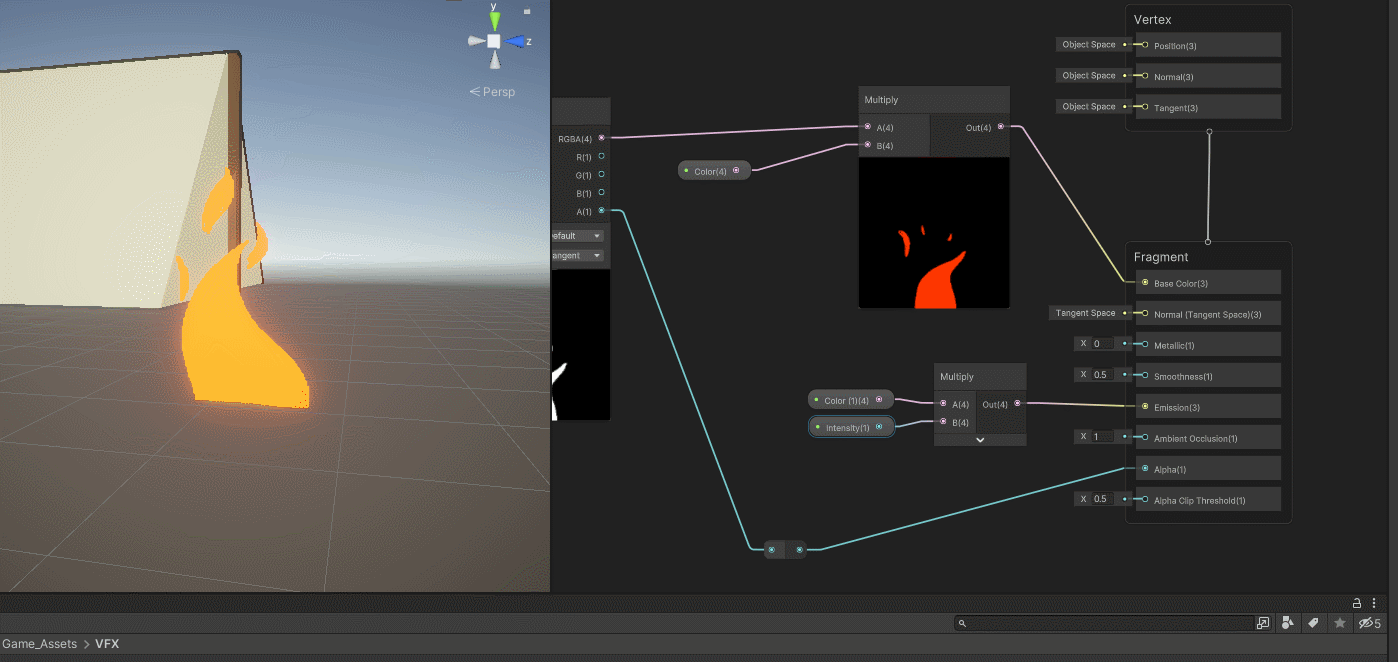This screenshot has height=662, width=1398.
Task: Click the flame preview of top Multiply node
Action: 934,232
